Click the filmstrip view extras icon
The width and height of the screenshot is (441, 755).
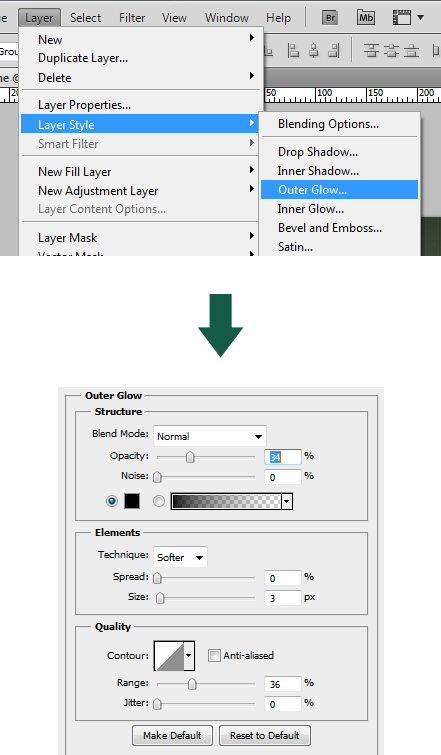click(402, 18)
